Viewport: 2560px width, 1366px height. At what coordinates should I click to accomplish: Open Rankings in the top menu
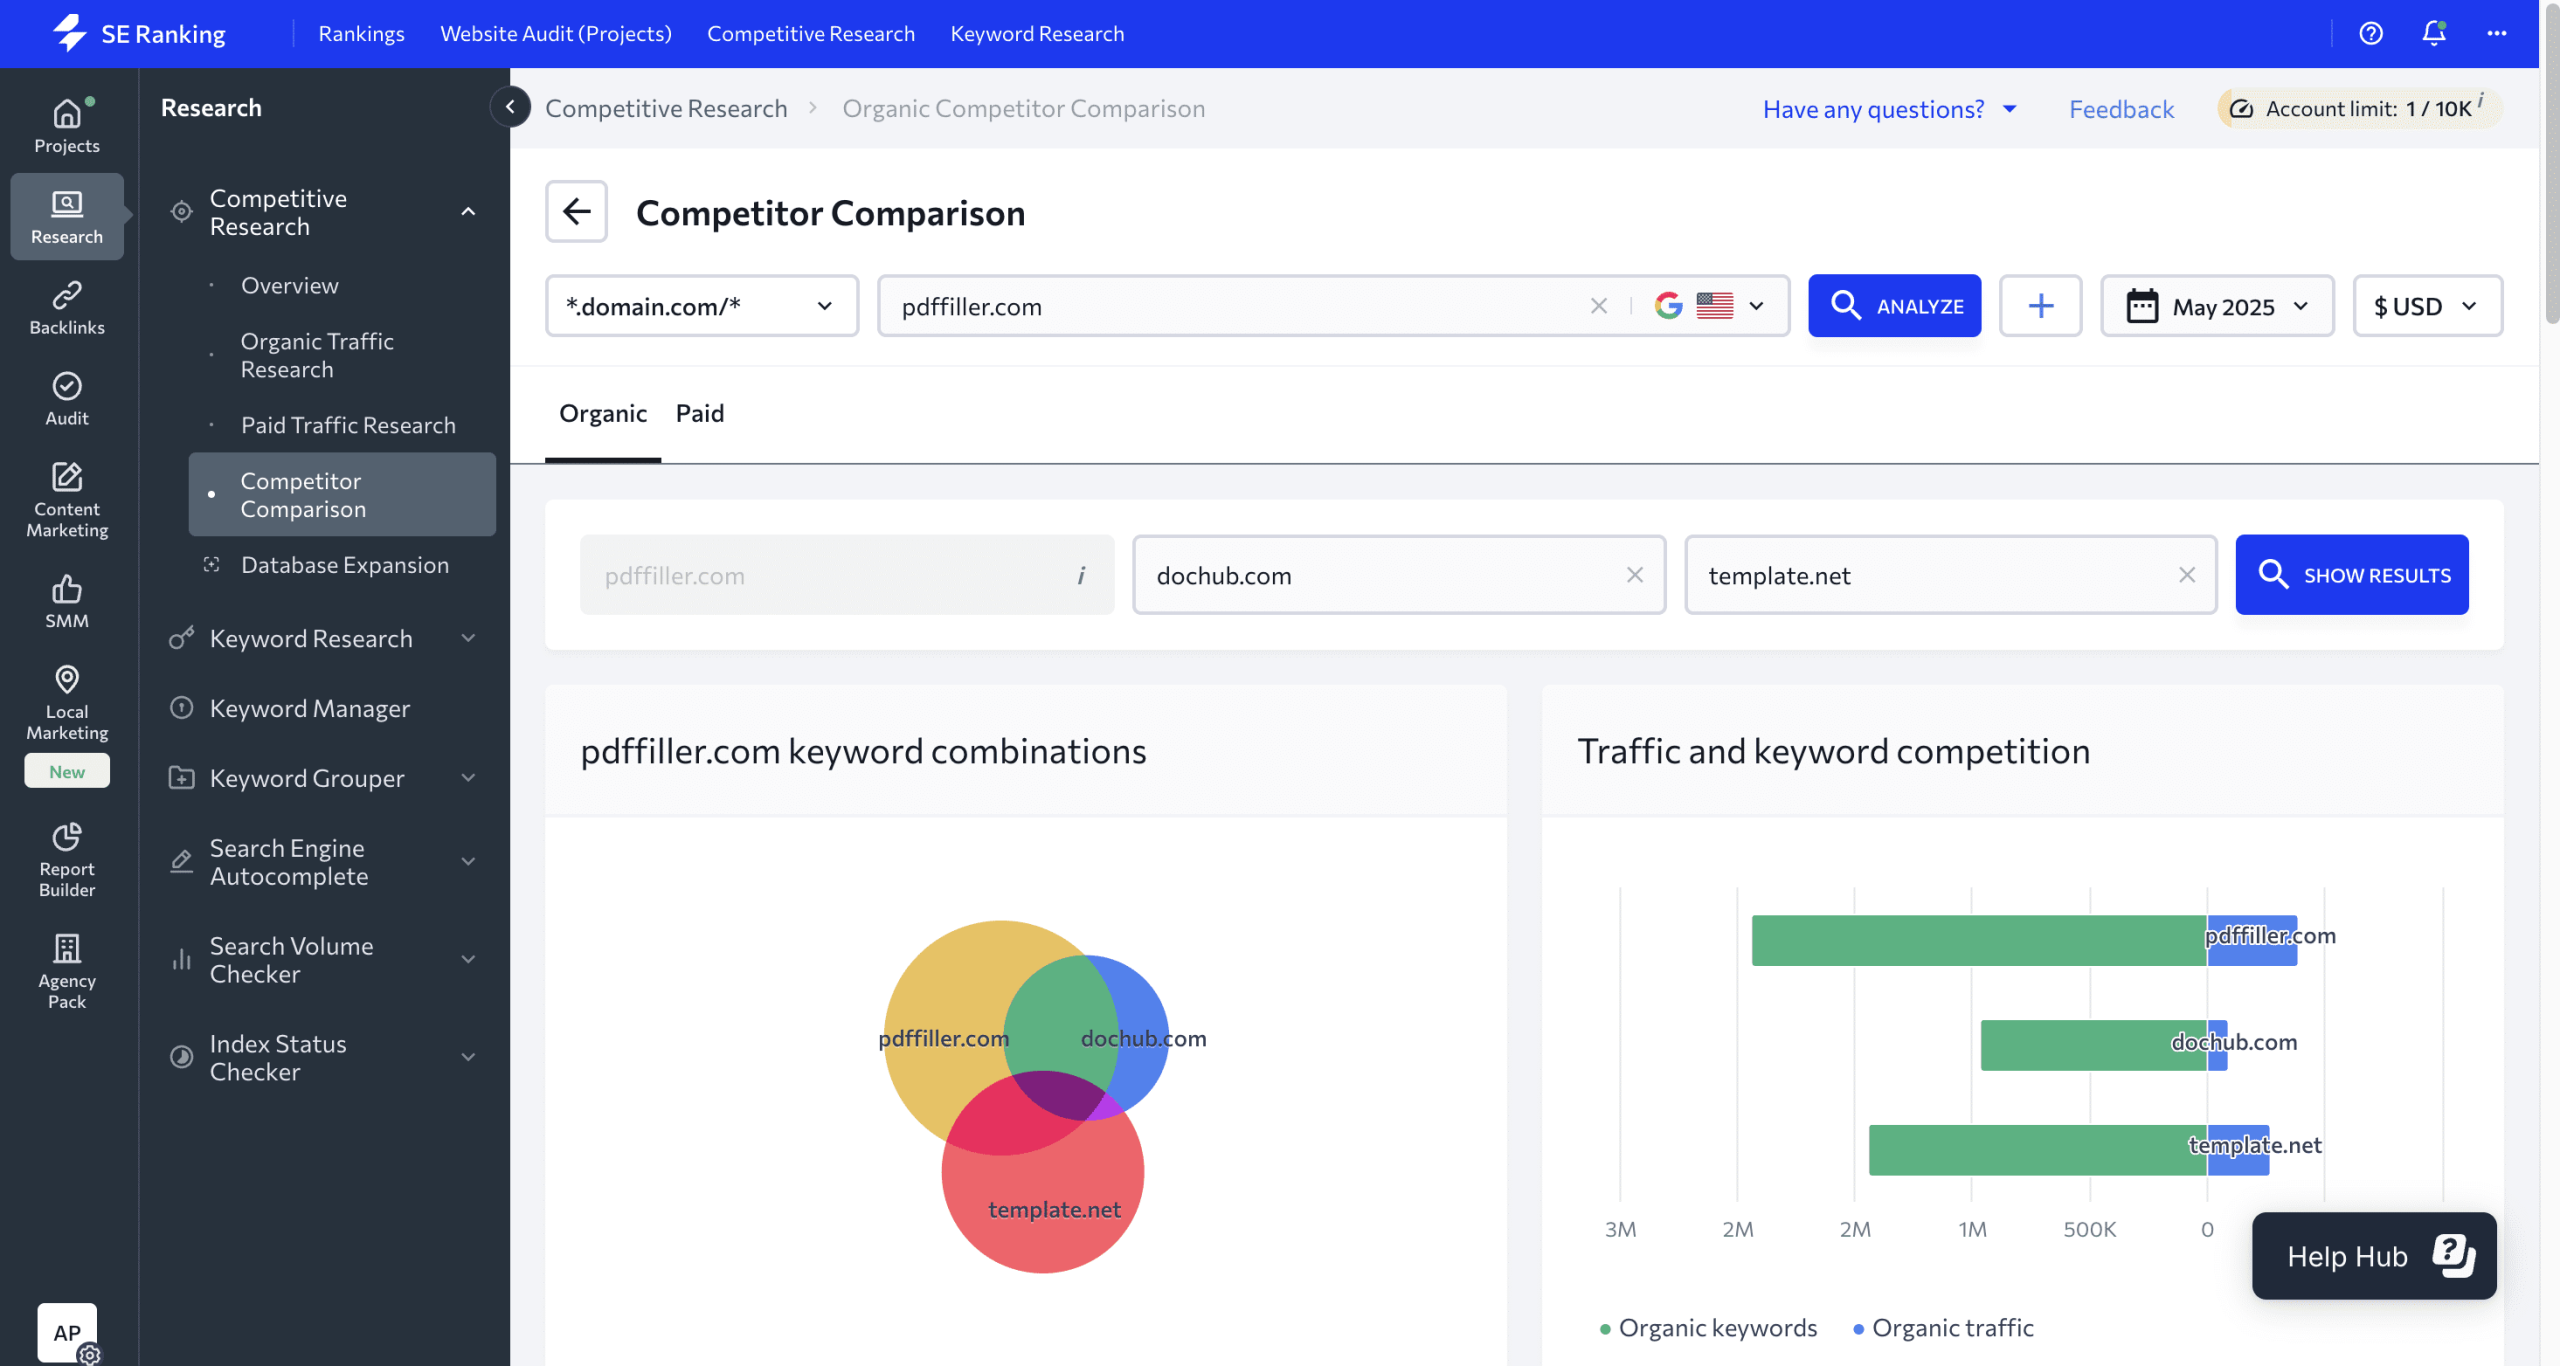click(x=361, y=33)
